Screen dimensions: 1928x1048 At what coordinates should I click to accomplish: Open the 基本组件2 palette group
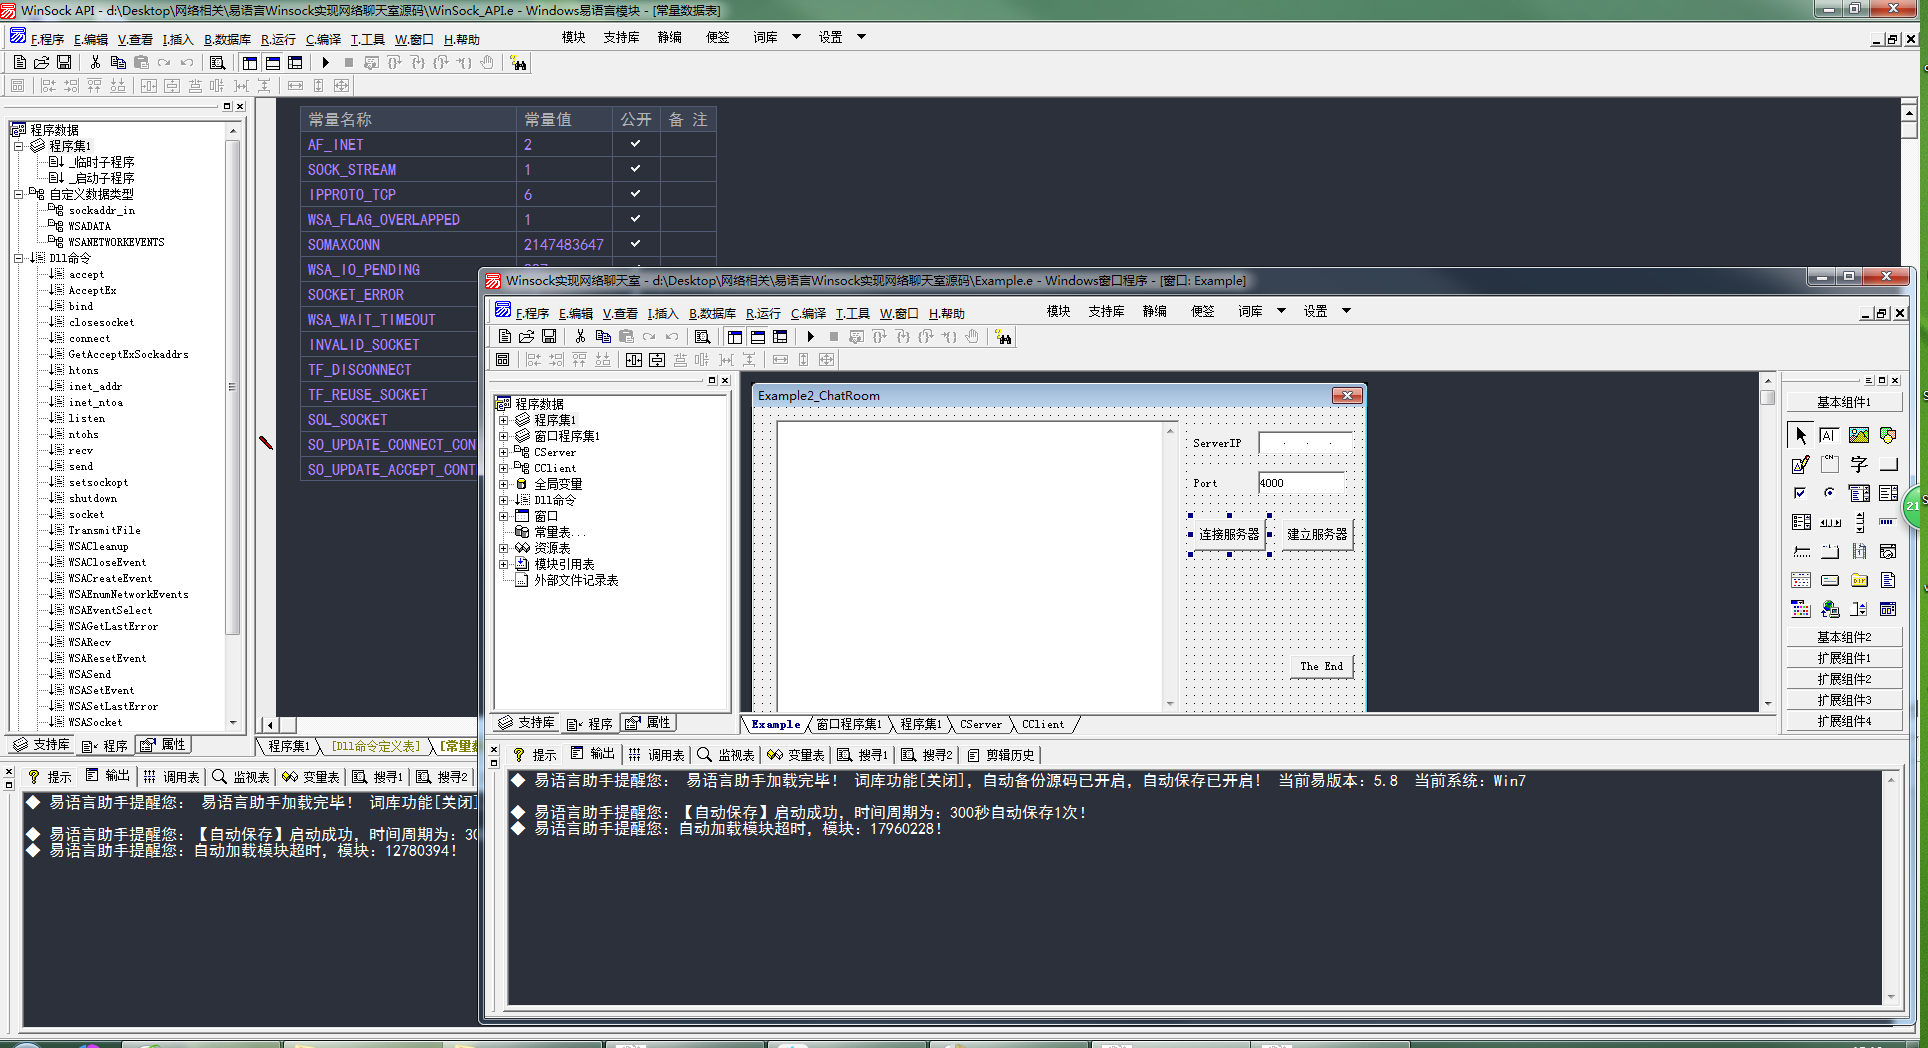[1844, 637]
